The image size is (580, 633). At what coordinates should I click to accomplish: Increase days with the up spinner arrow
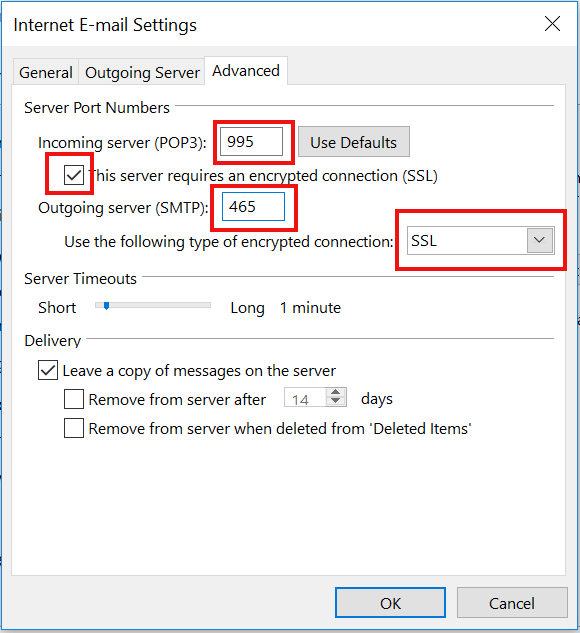pos(335,392)
